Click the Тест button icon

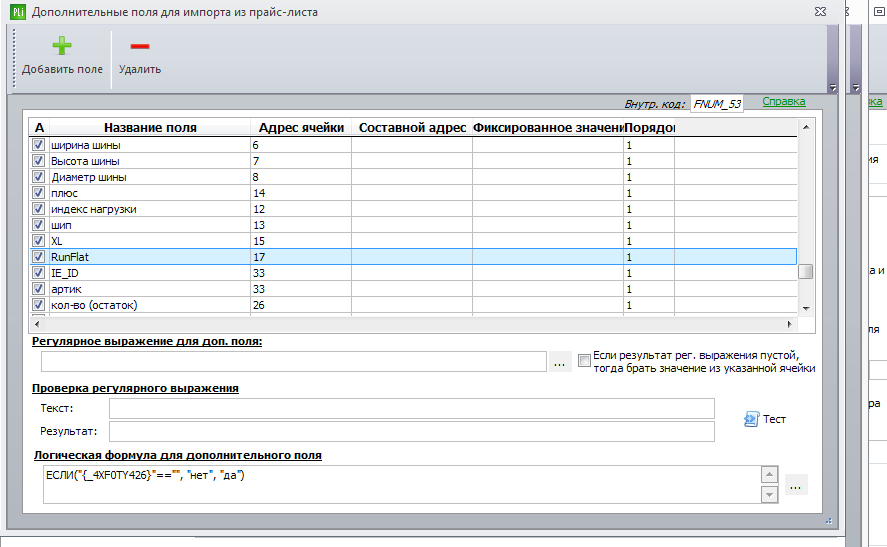coord(751,419)
